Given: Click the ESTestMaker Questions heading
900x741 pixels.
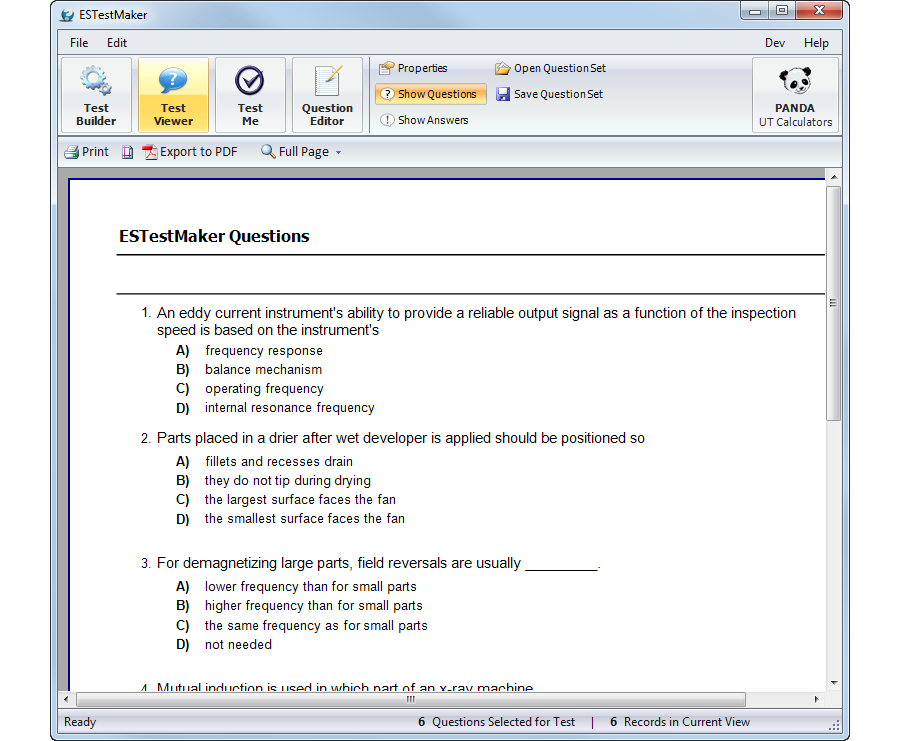Looking at the screenshot, I should 214,236.
